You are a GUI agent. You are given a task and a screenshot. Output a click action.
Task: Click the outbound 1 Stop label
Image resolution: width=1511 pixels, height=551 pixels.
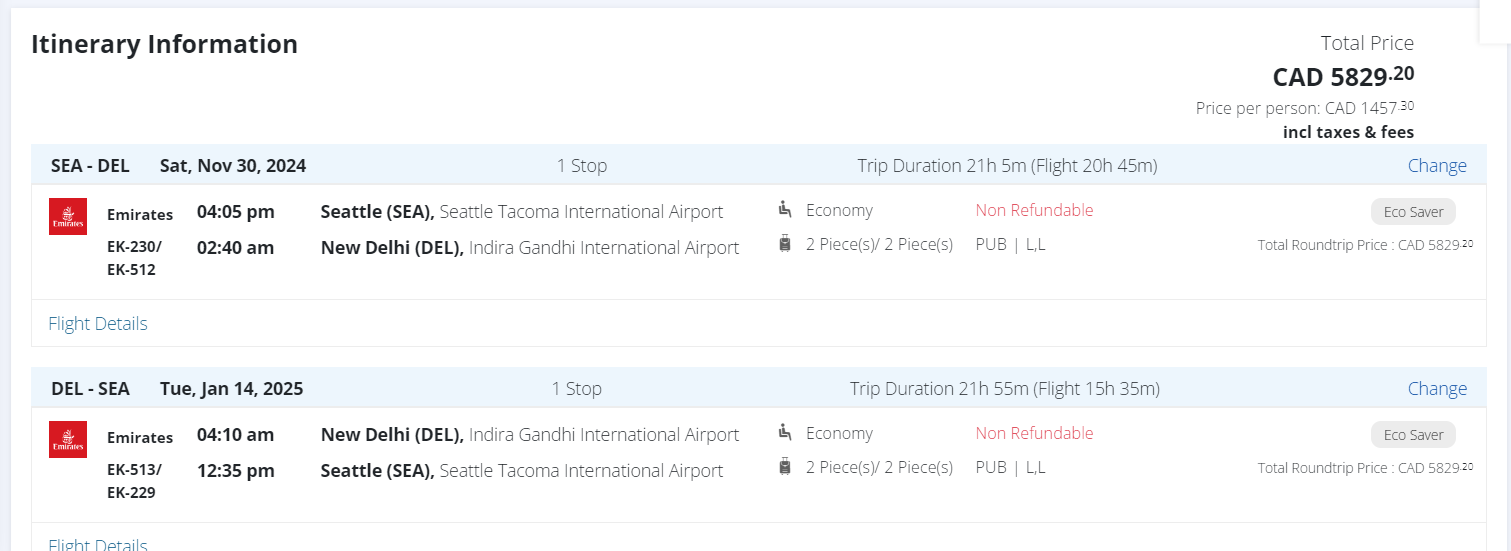[x=582, y=165]
